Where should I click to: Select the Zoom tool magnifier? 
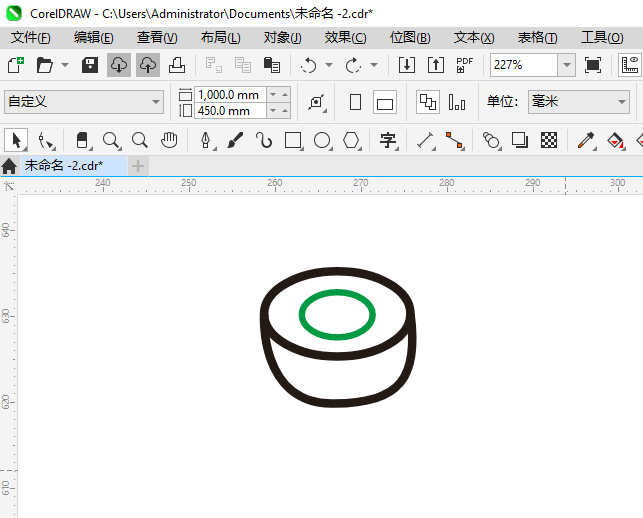pyautogui.click(x=112, y=140)
